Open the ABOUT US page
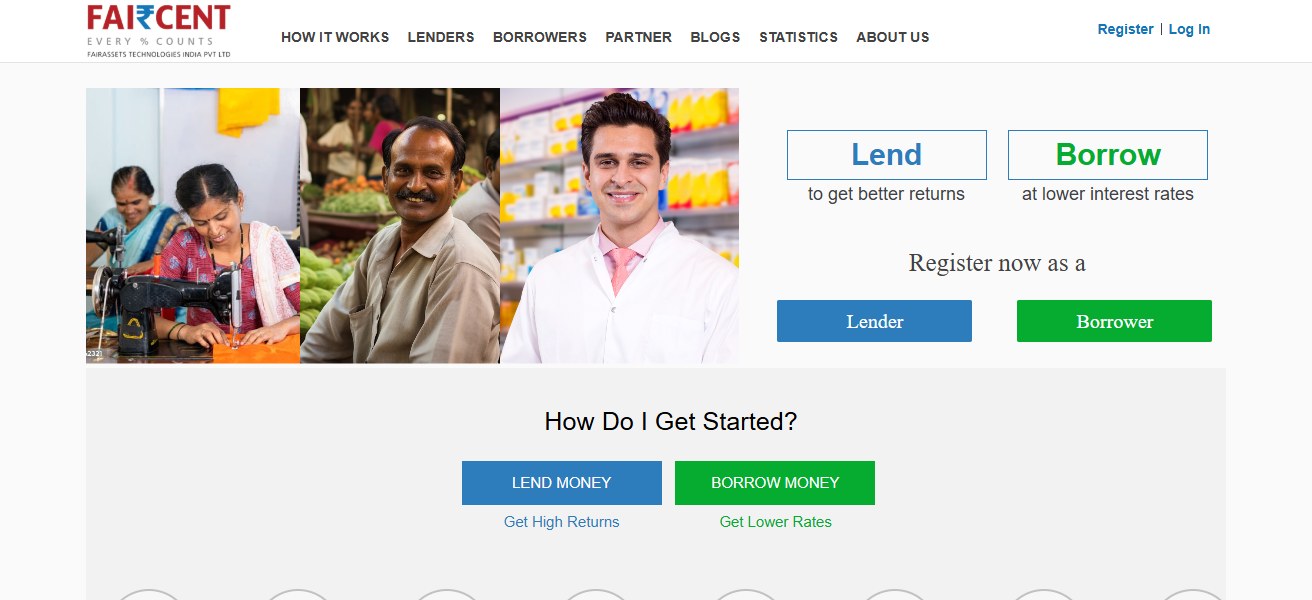Viewport: 1312px width, 600px height. 893,37
